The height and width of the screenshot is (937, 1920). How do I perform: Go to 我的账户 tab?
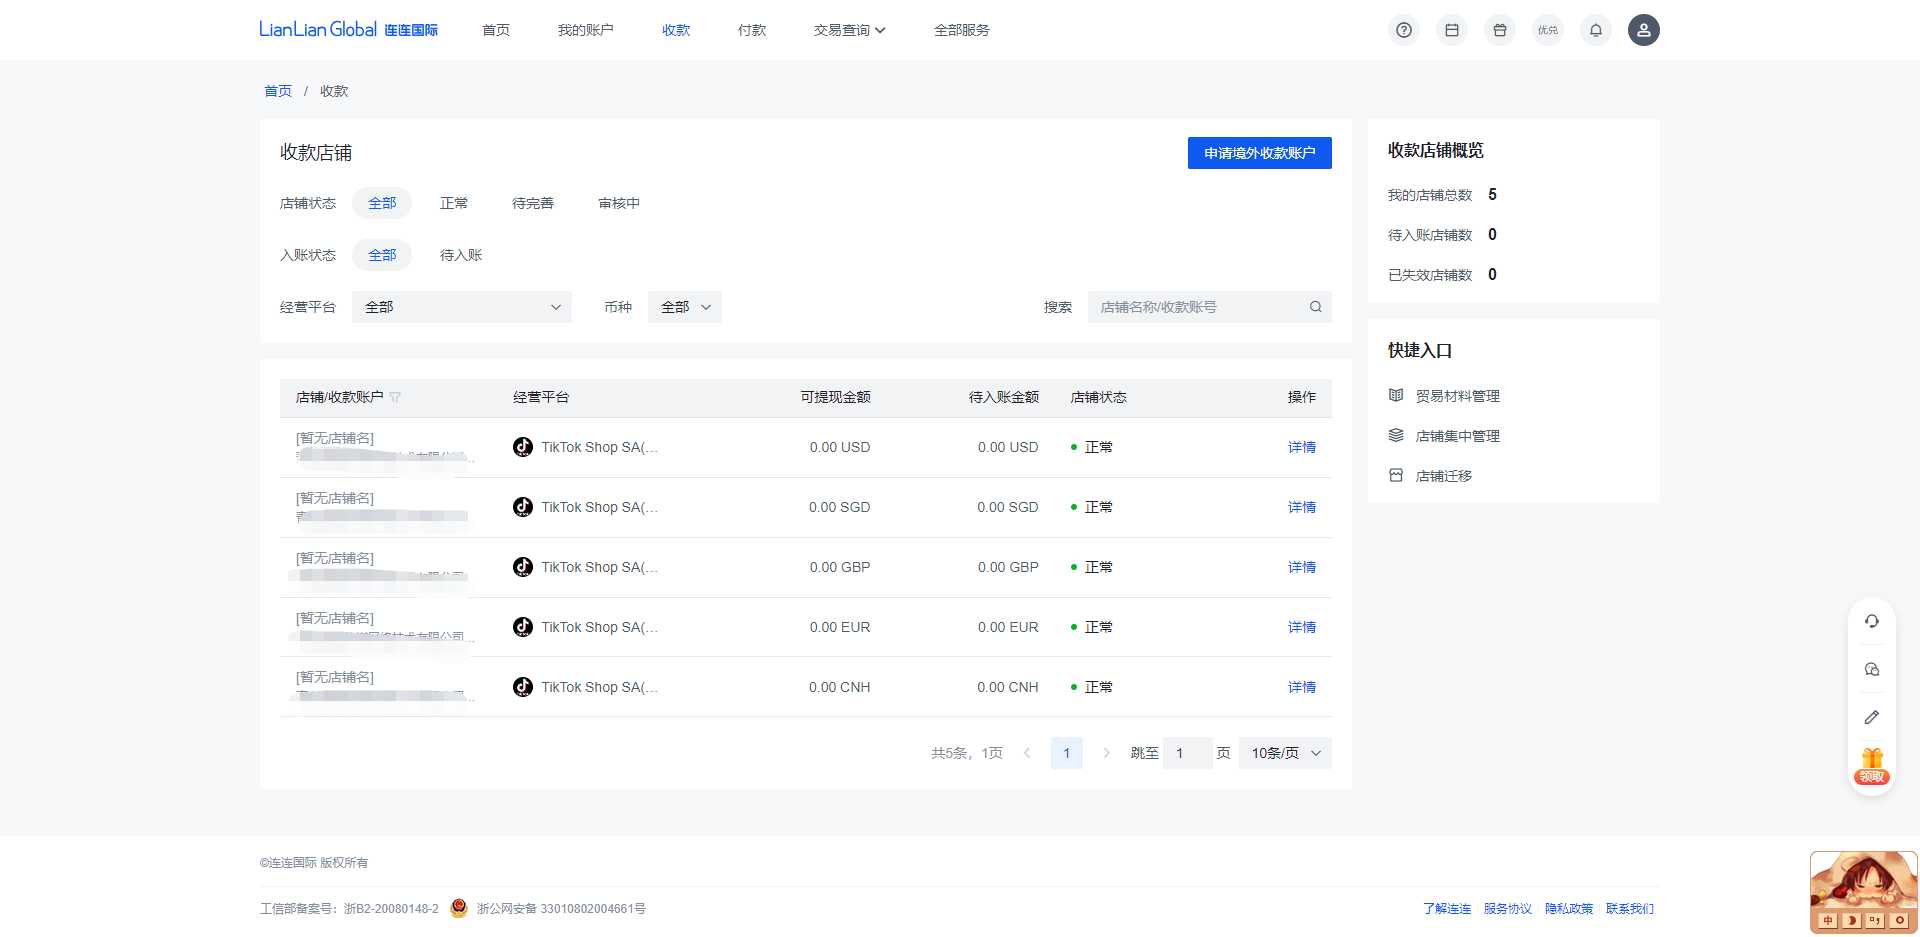(586, 30)
